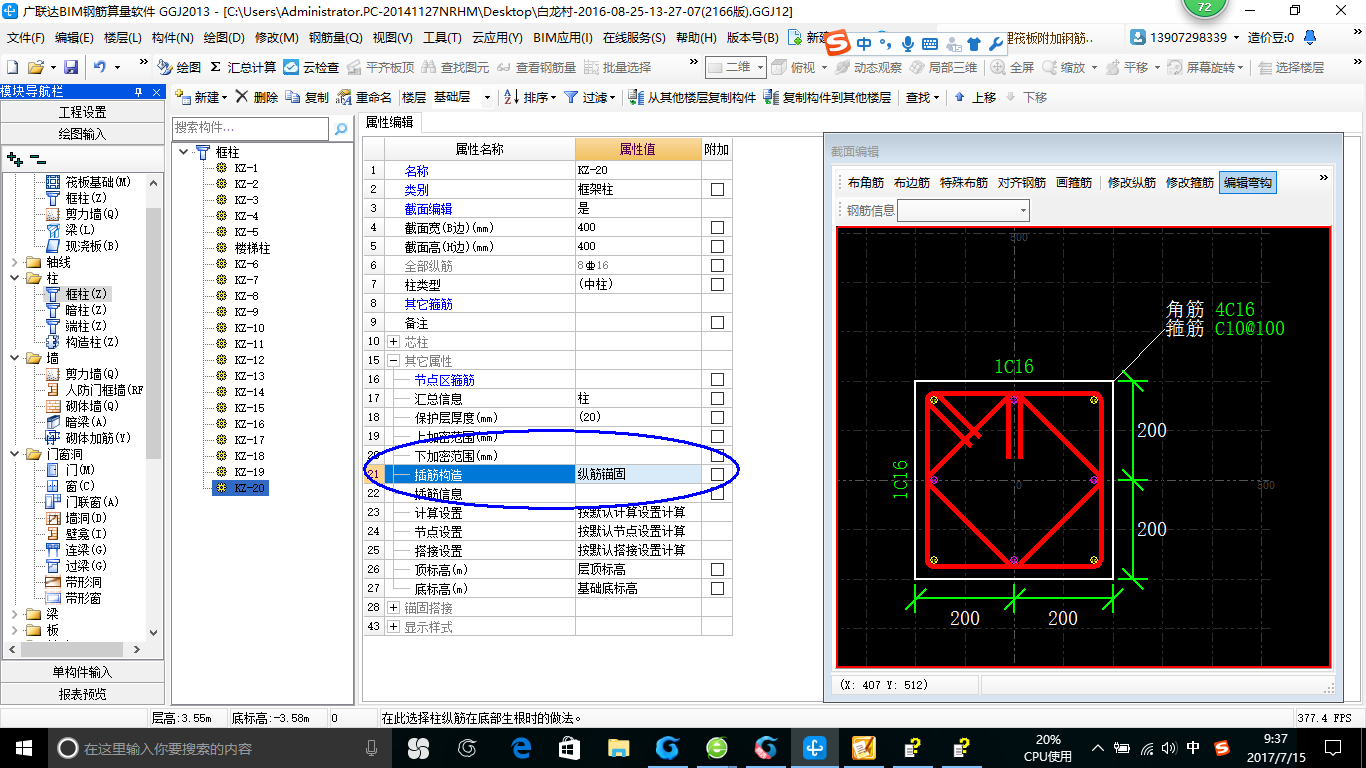Expand the 轴线 folder in navigation tree
This screenshot has height=768, width=1366.
14,262
